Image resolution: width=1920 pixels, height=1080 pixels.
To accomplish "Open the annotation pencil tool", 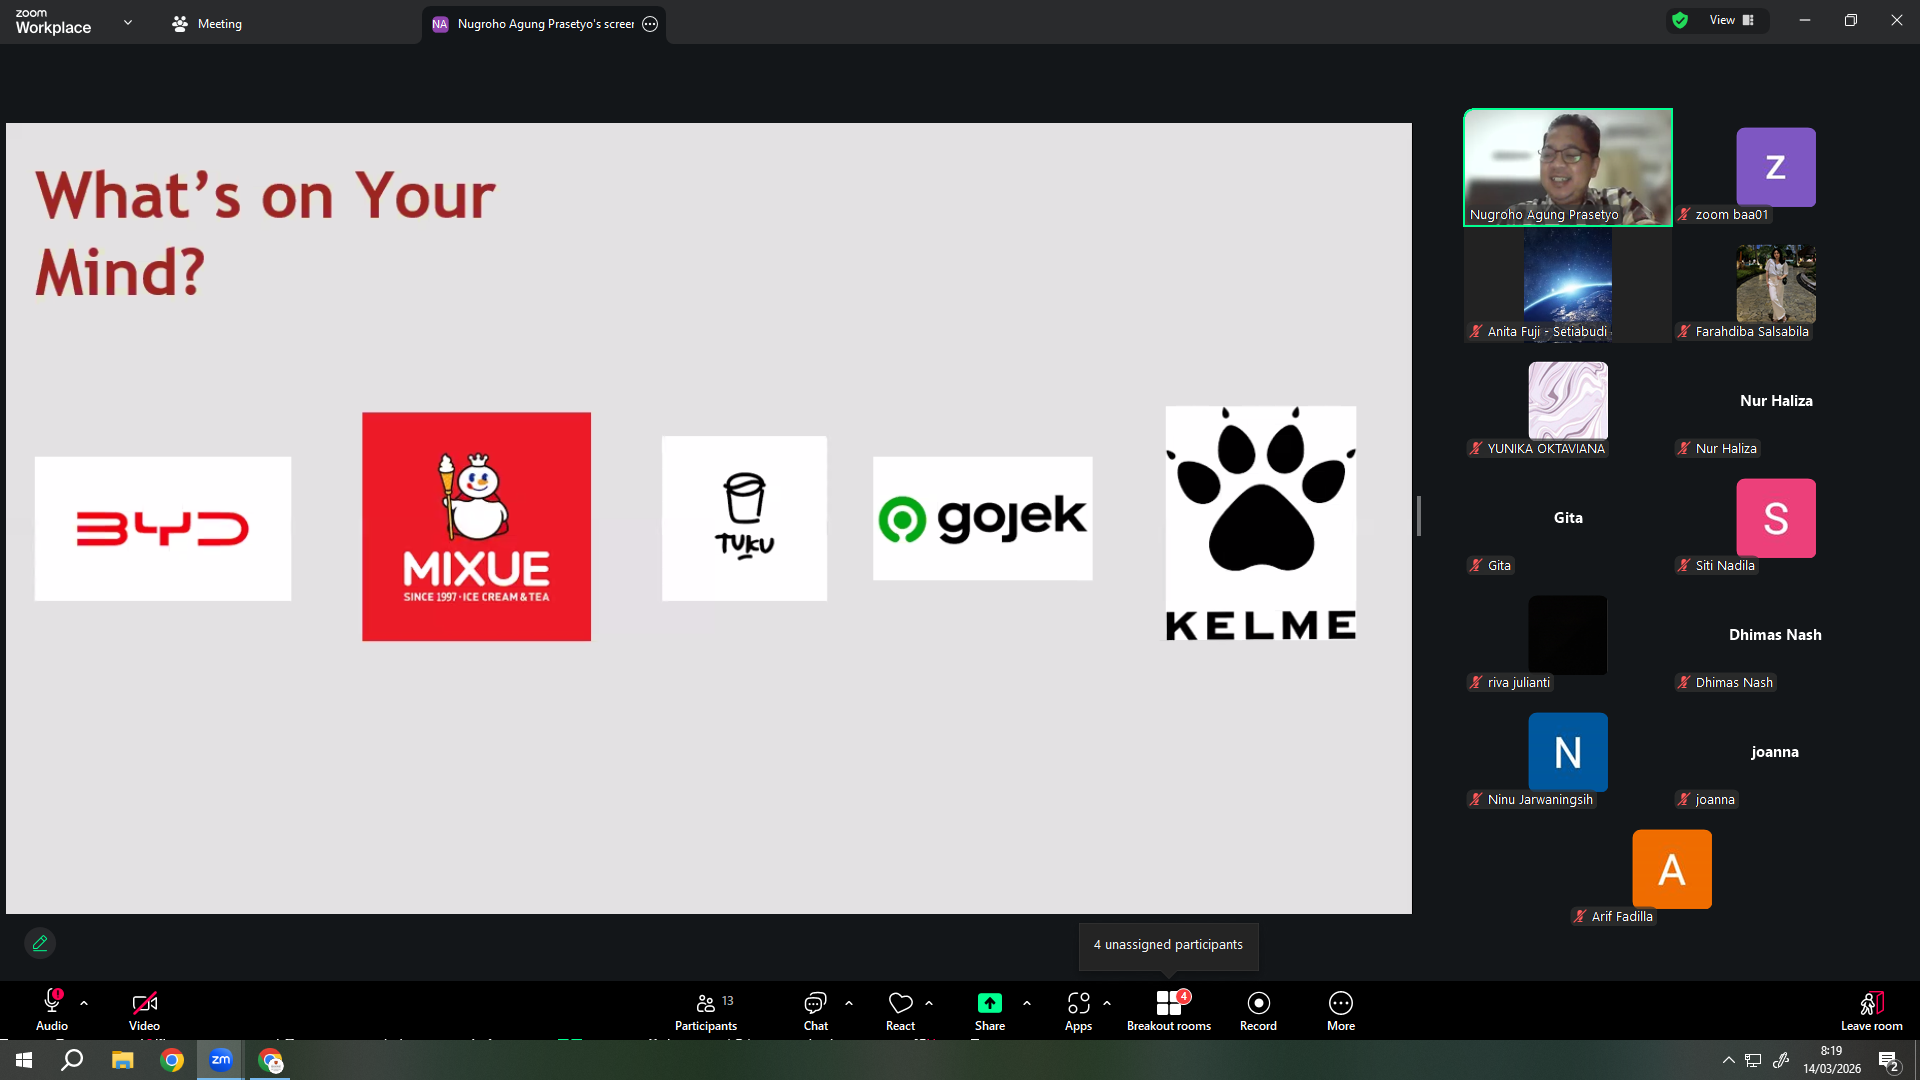I will coord(40,943).
